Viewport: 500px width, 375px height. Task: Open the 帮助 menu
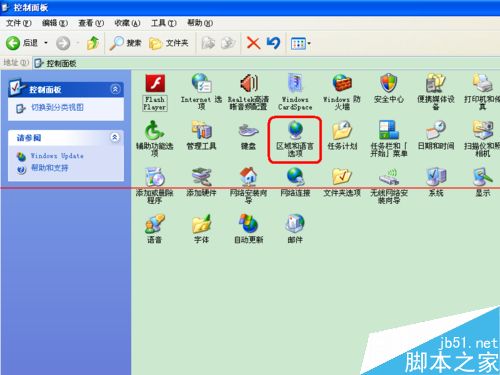[x=200, y=23]
